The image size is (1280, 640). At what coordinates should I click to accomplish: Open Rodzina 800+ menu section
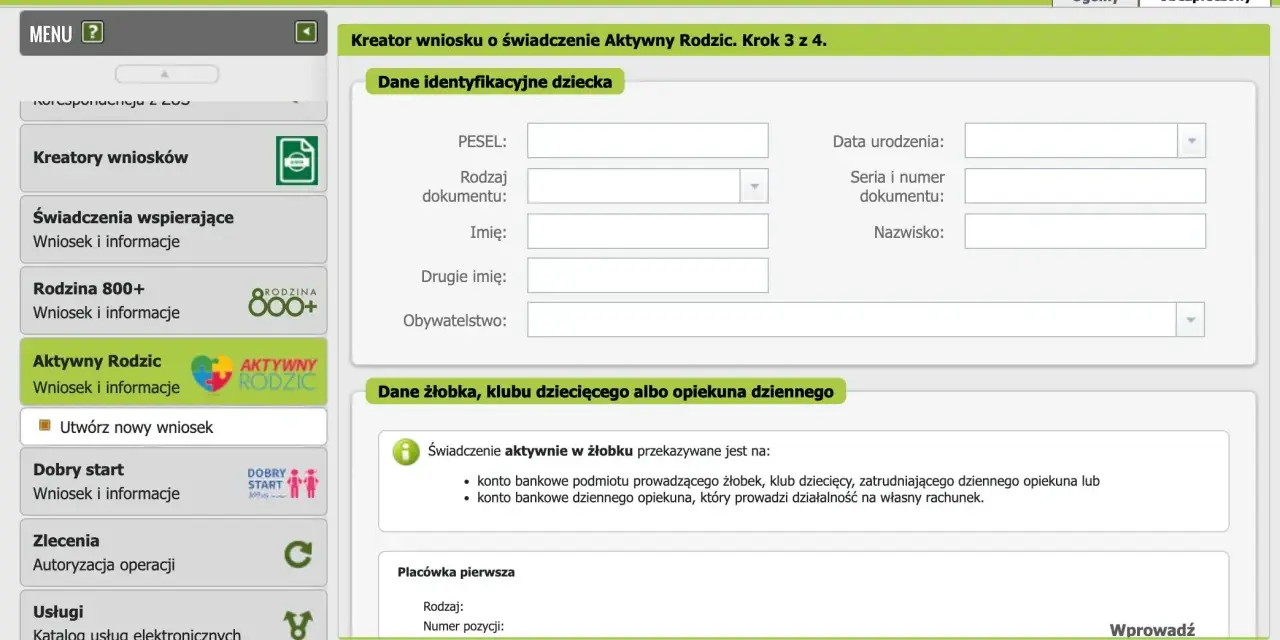(173, 300)
